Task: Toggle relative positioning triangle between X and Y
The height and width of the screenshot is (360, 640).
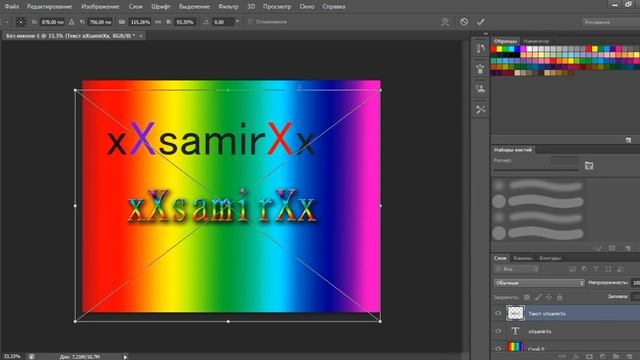Action: (x=72, y=22)
